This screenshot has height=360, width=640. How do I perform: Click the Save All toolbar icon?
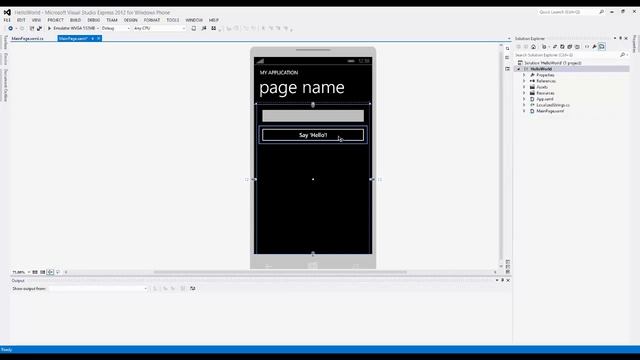pos(39,28)
